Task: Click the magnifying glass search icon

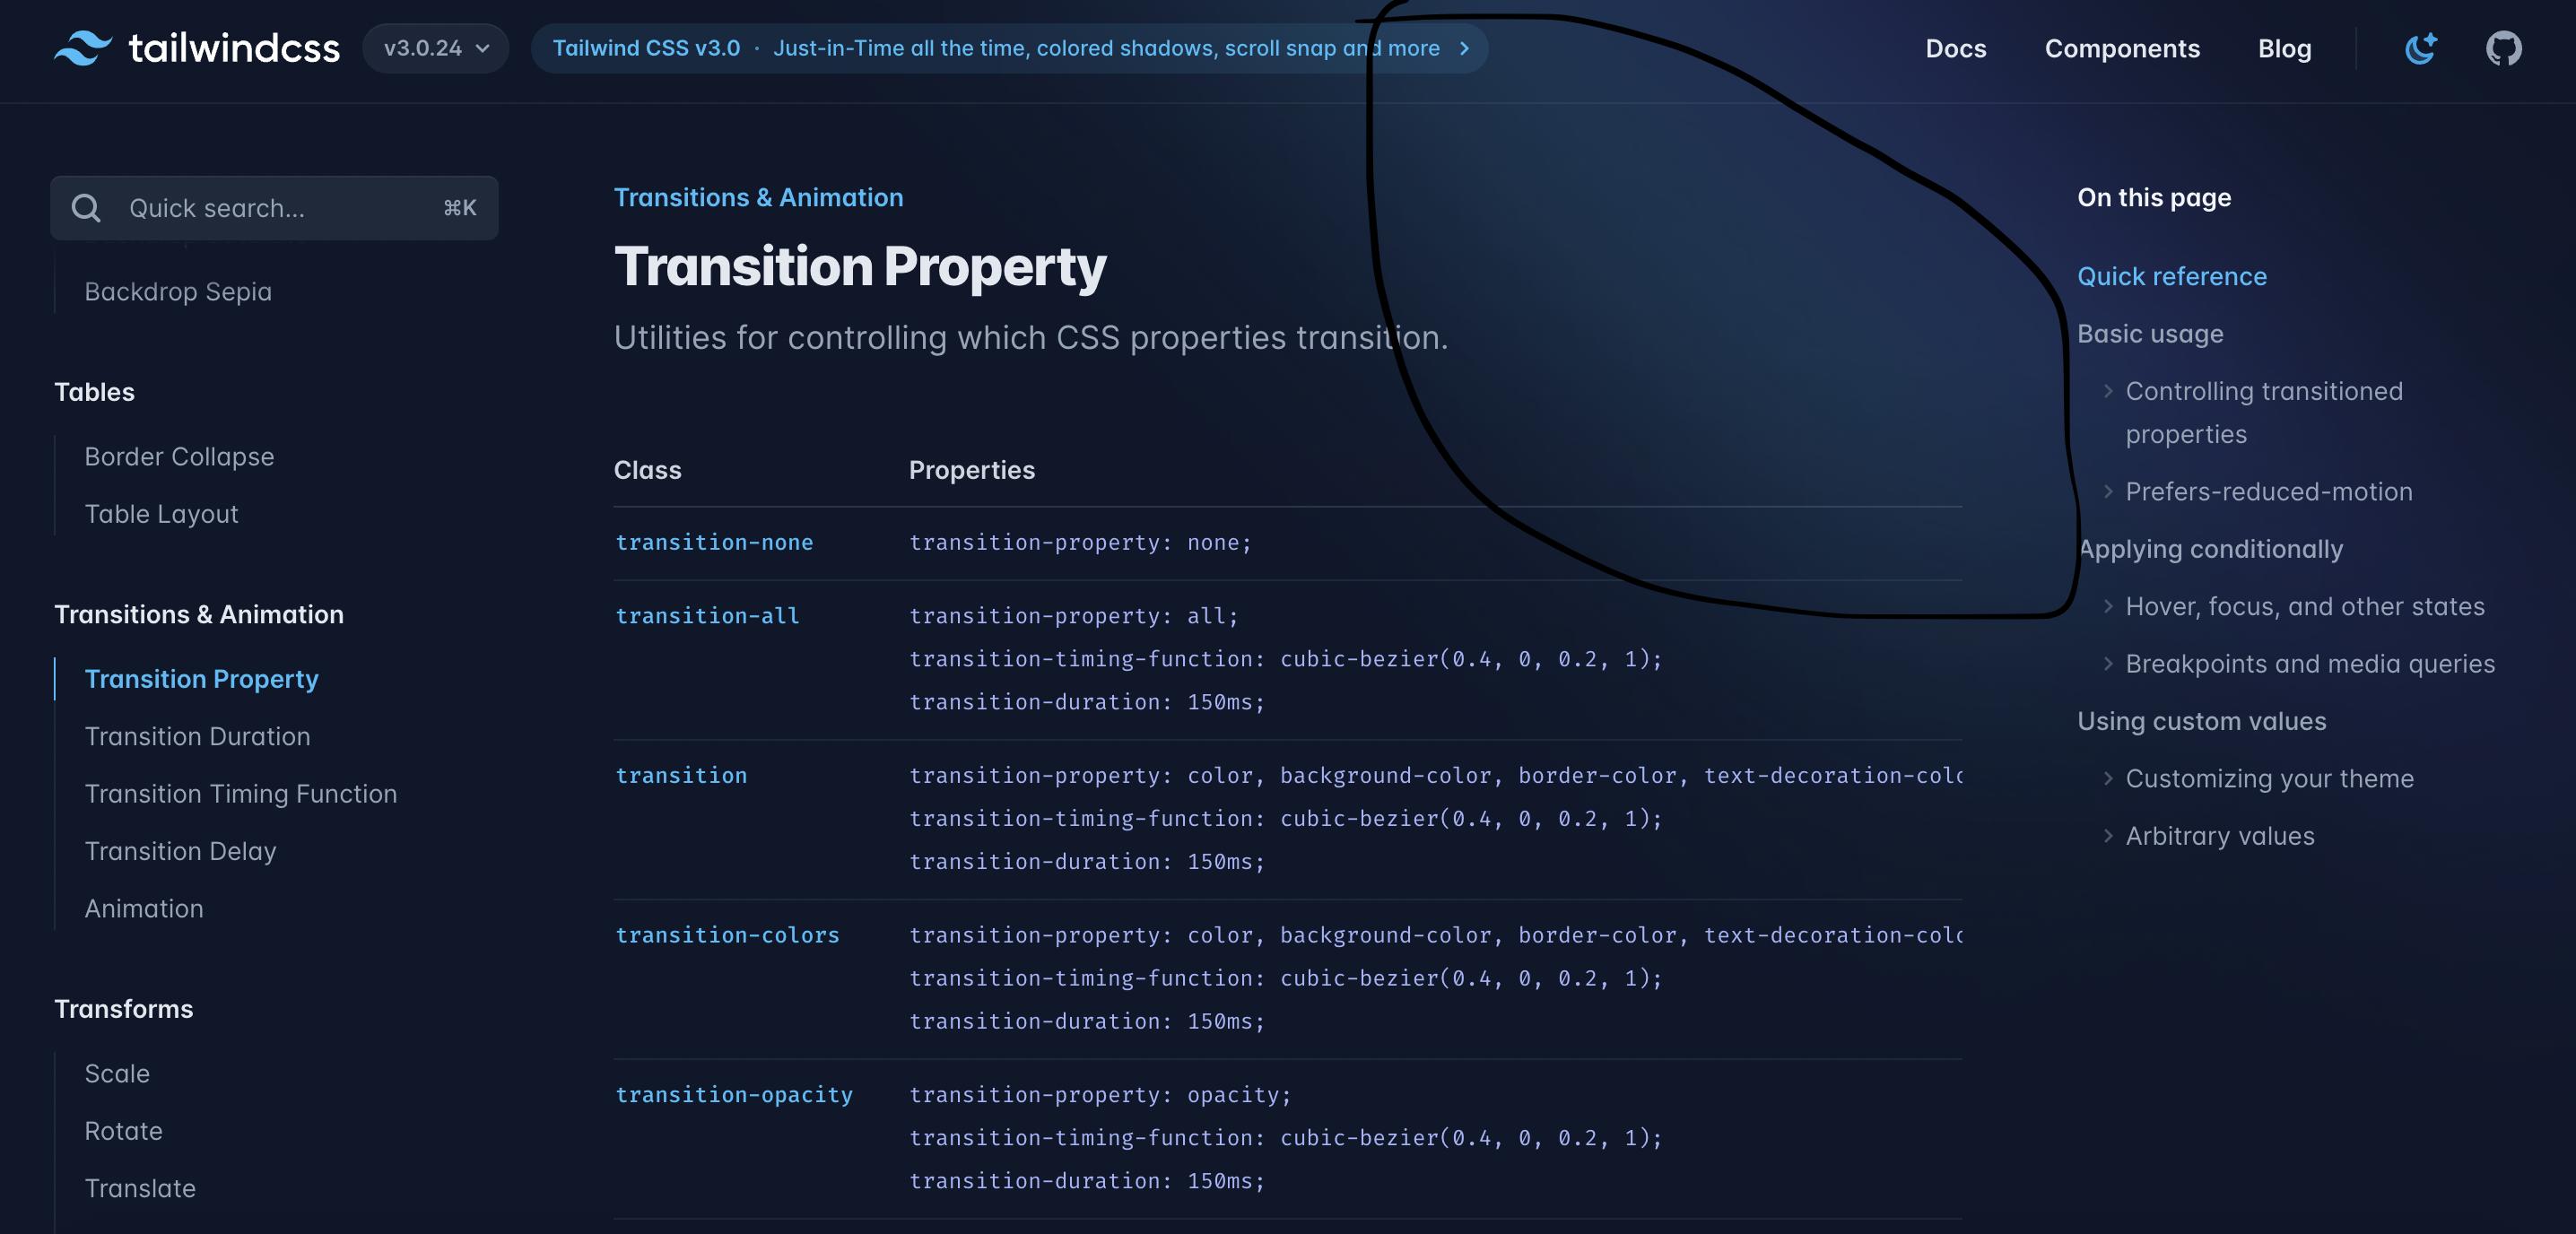Action: pyautogui.click(x=86, y=207)
